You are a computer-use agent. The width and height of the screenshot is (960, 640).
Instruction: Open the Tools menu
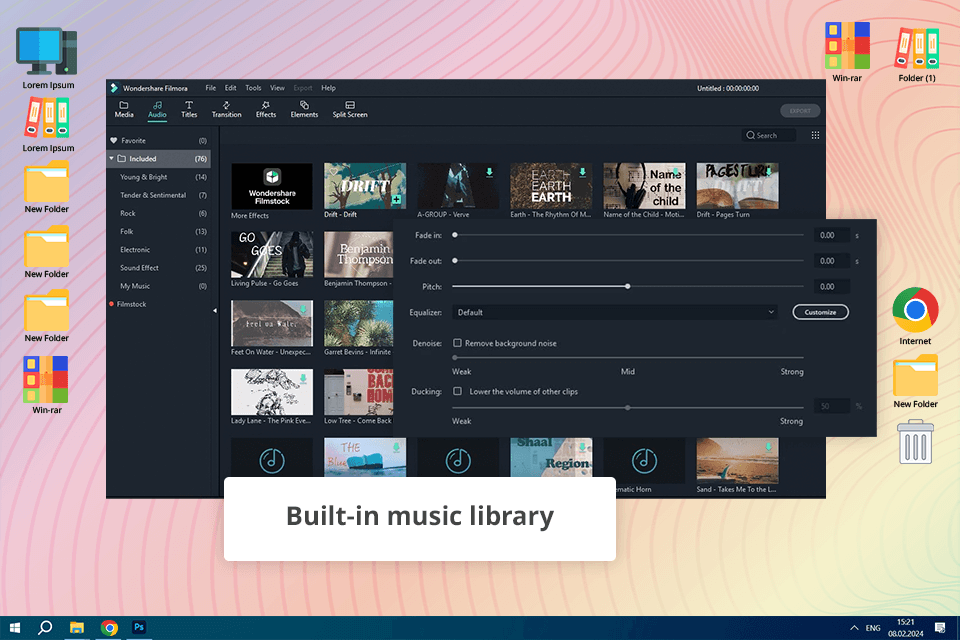pyautogui.click(x=253, y=88)
